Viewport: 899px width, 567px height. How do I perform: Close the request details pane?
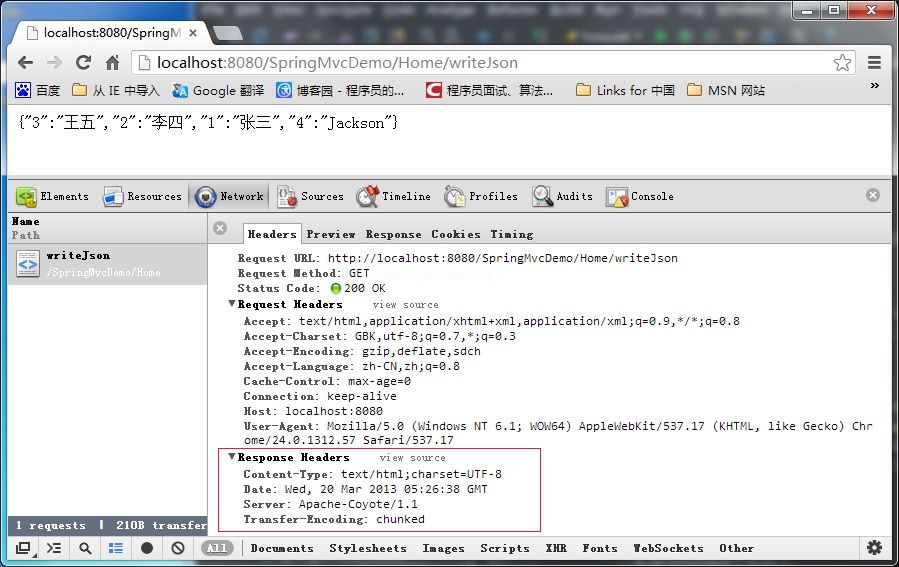click(220, 228)
